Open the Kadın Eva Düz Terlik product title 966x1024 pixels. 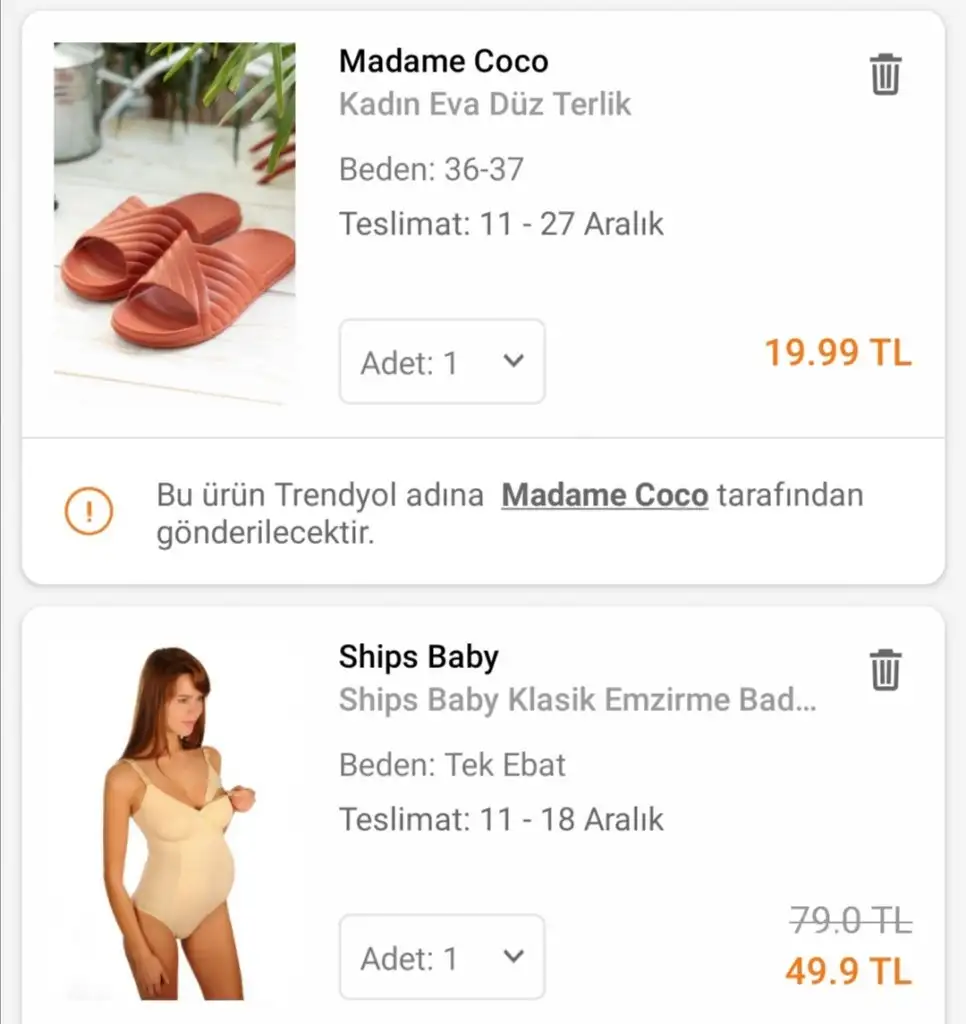485,104
